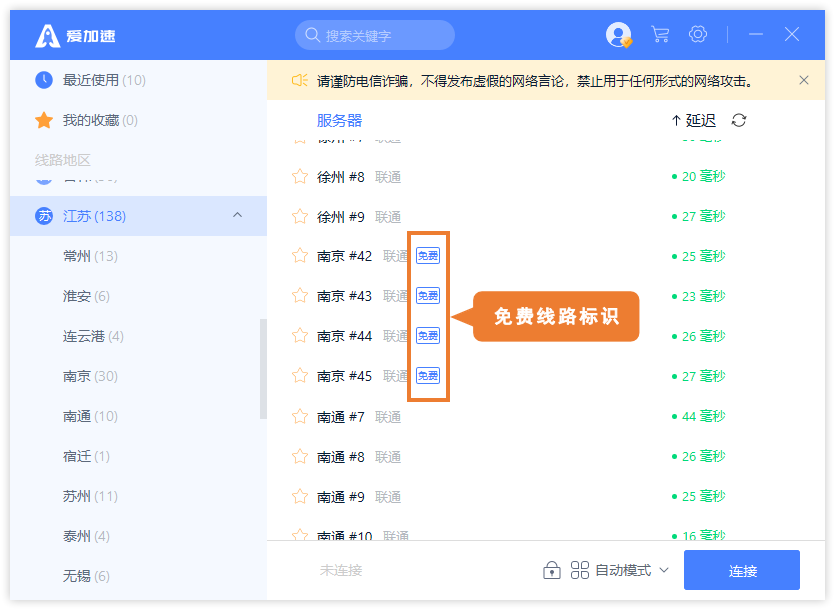Click the 连接 connect button
Image resolution: width=835 pixels, height=610 pixels.
coord(742,570)
